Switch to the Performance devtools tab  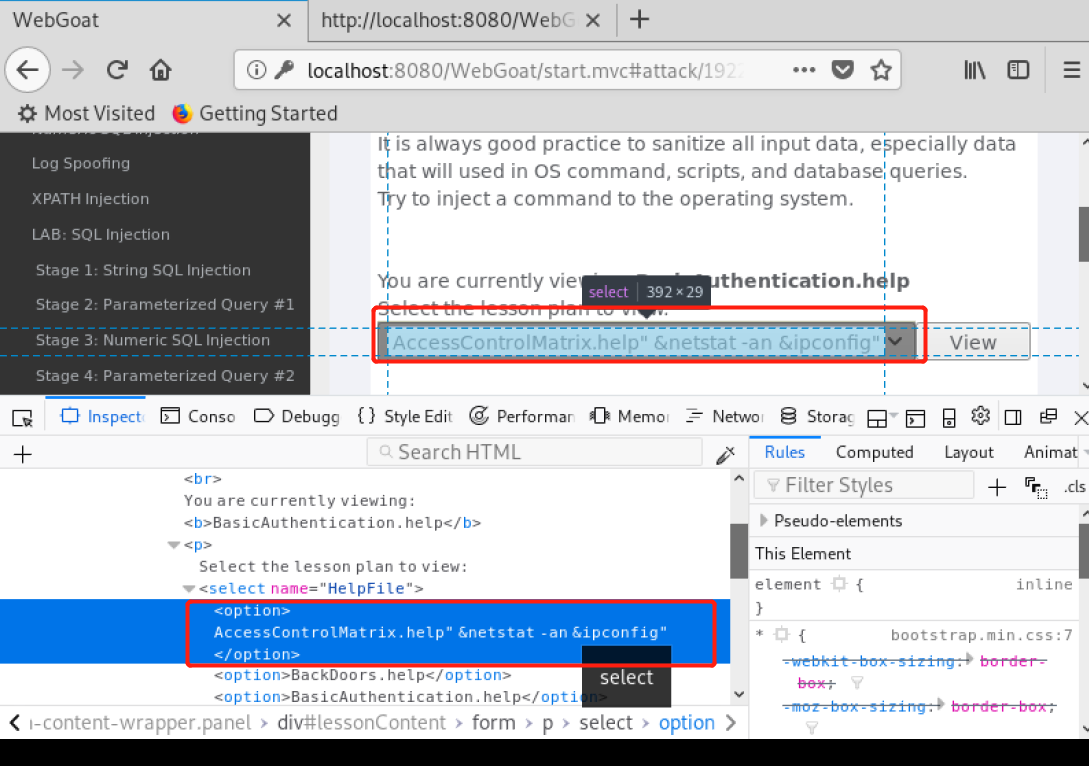(x=522, y=417)
